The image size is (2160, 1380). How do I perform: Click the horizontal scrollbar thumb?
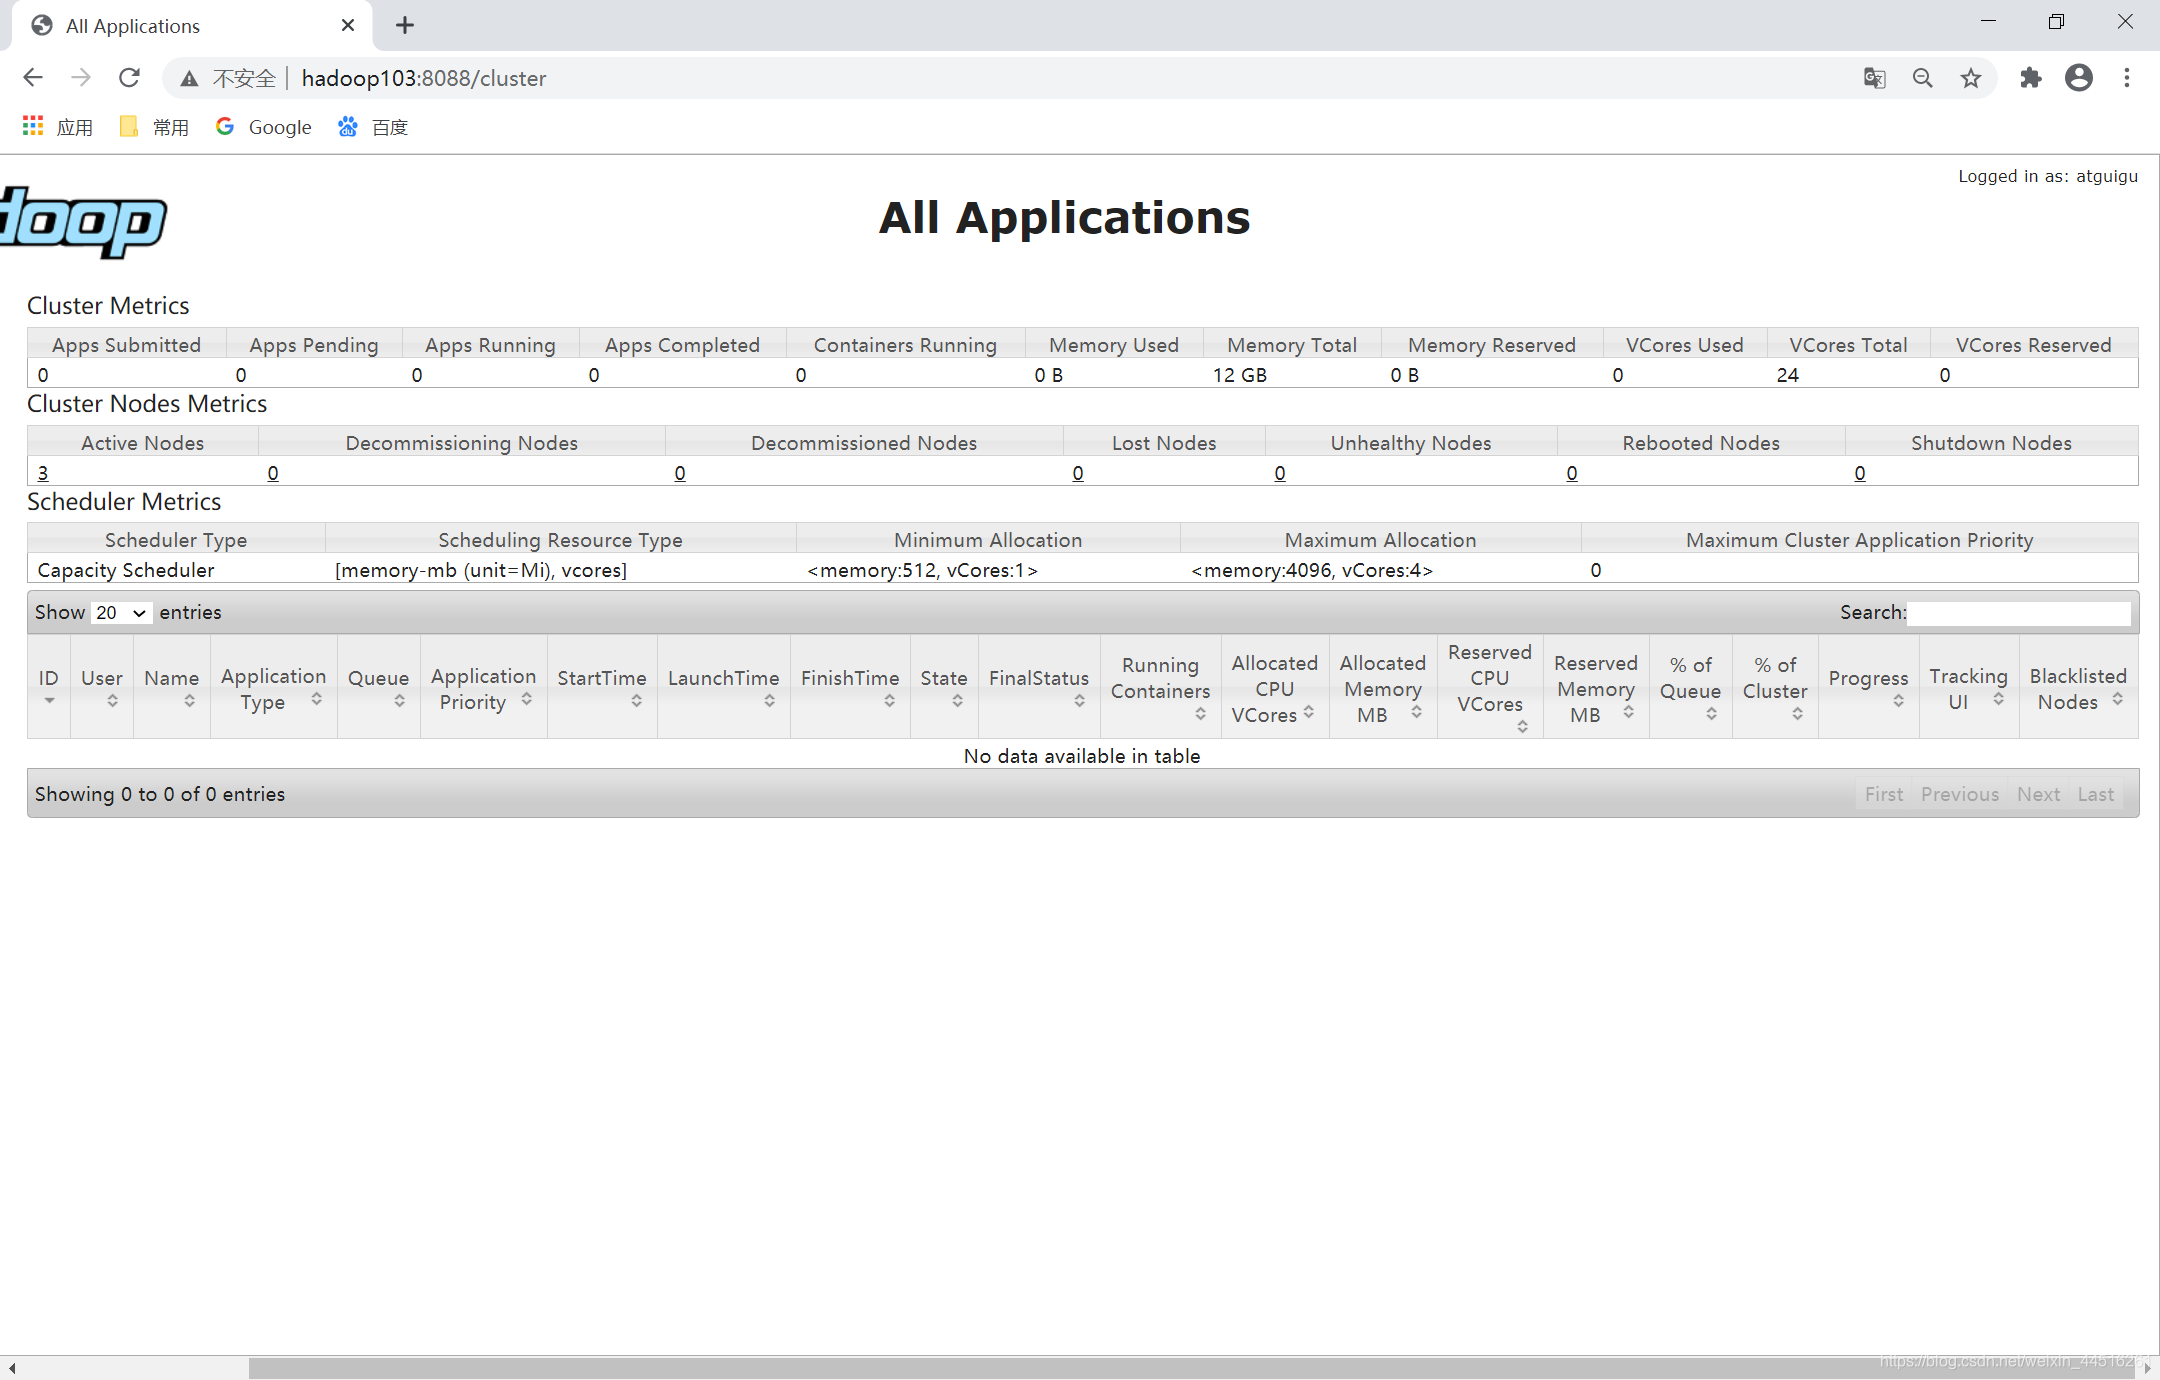pos(1192,1368)
